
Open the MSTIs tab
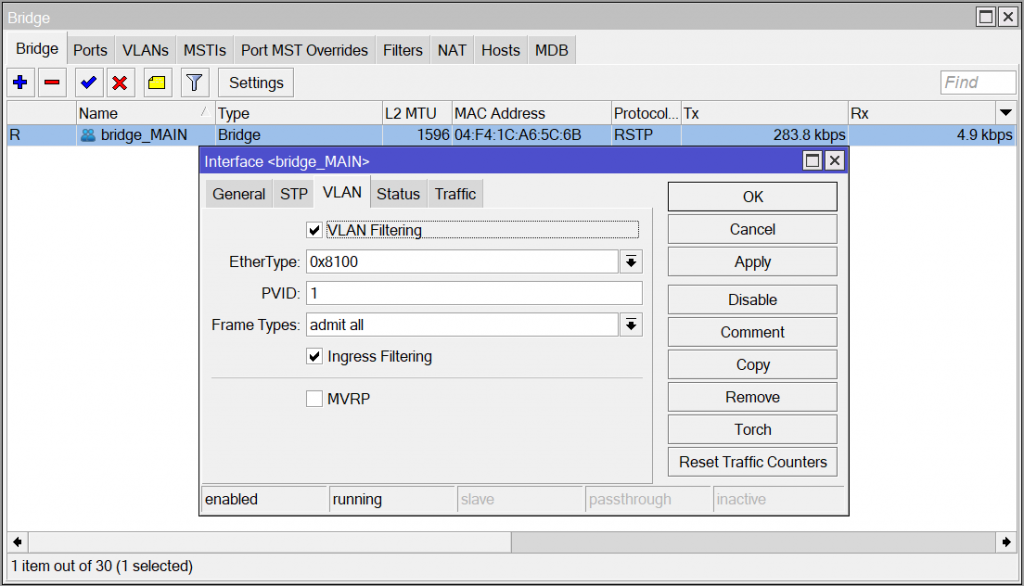(204, 50)
